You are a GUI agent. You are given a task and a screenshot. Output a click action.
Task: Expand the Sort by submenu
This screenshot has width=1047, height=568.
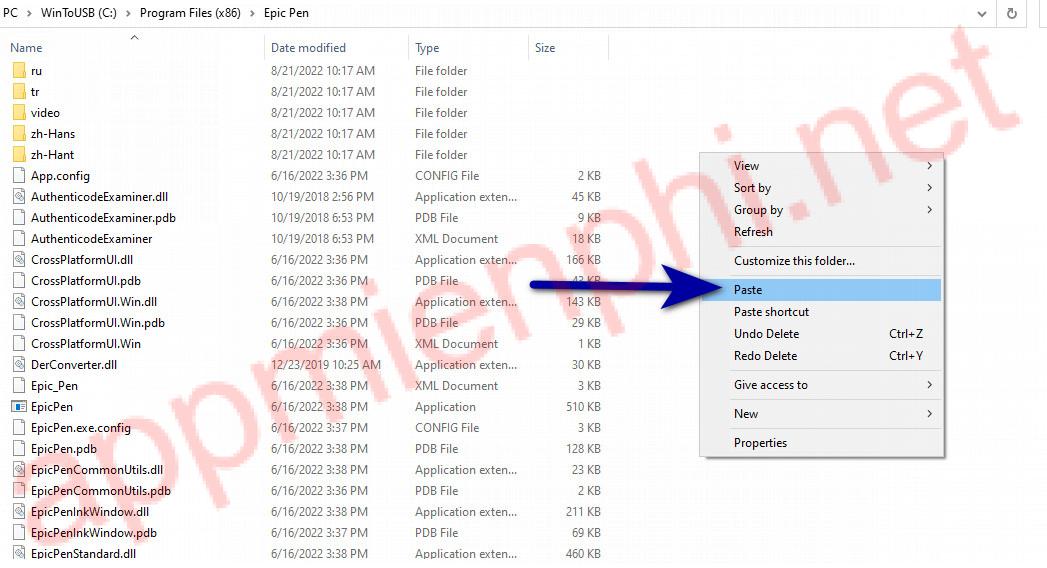[x=929, y=188]
